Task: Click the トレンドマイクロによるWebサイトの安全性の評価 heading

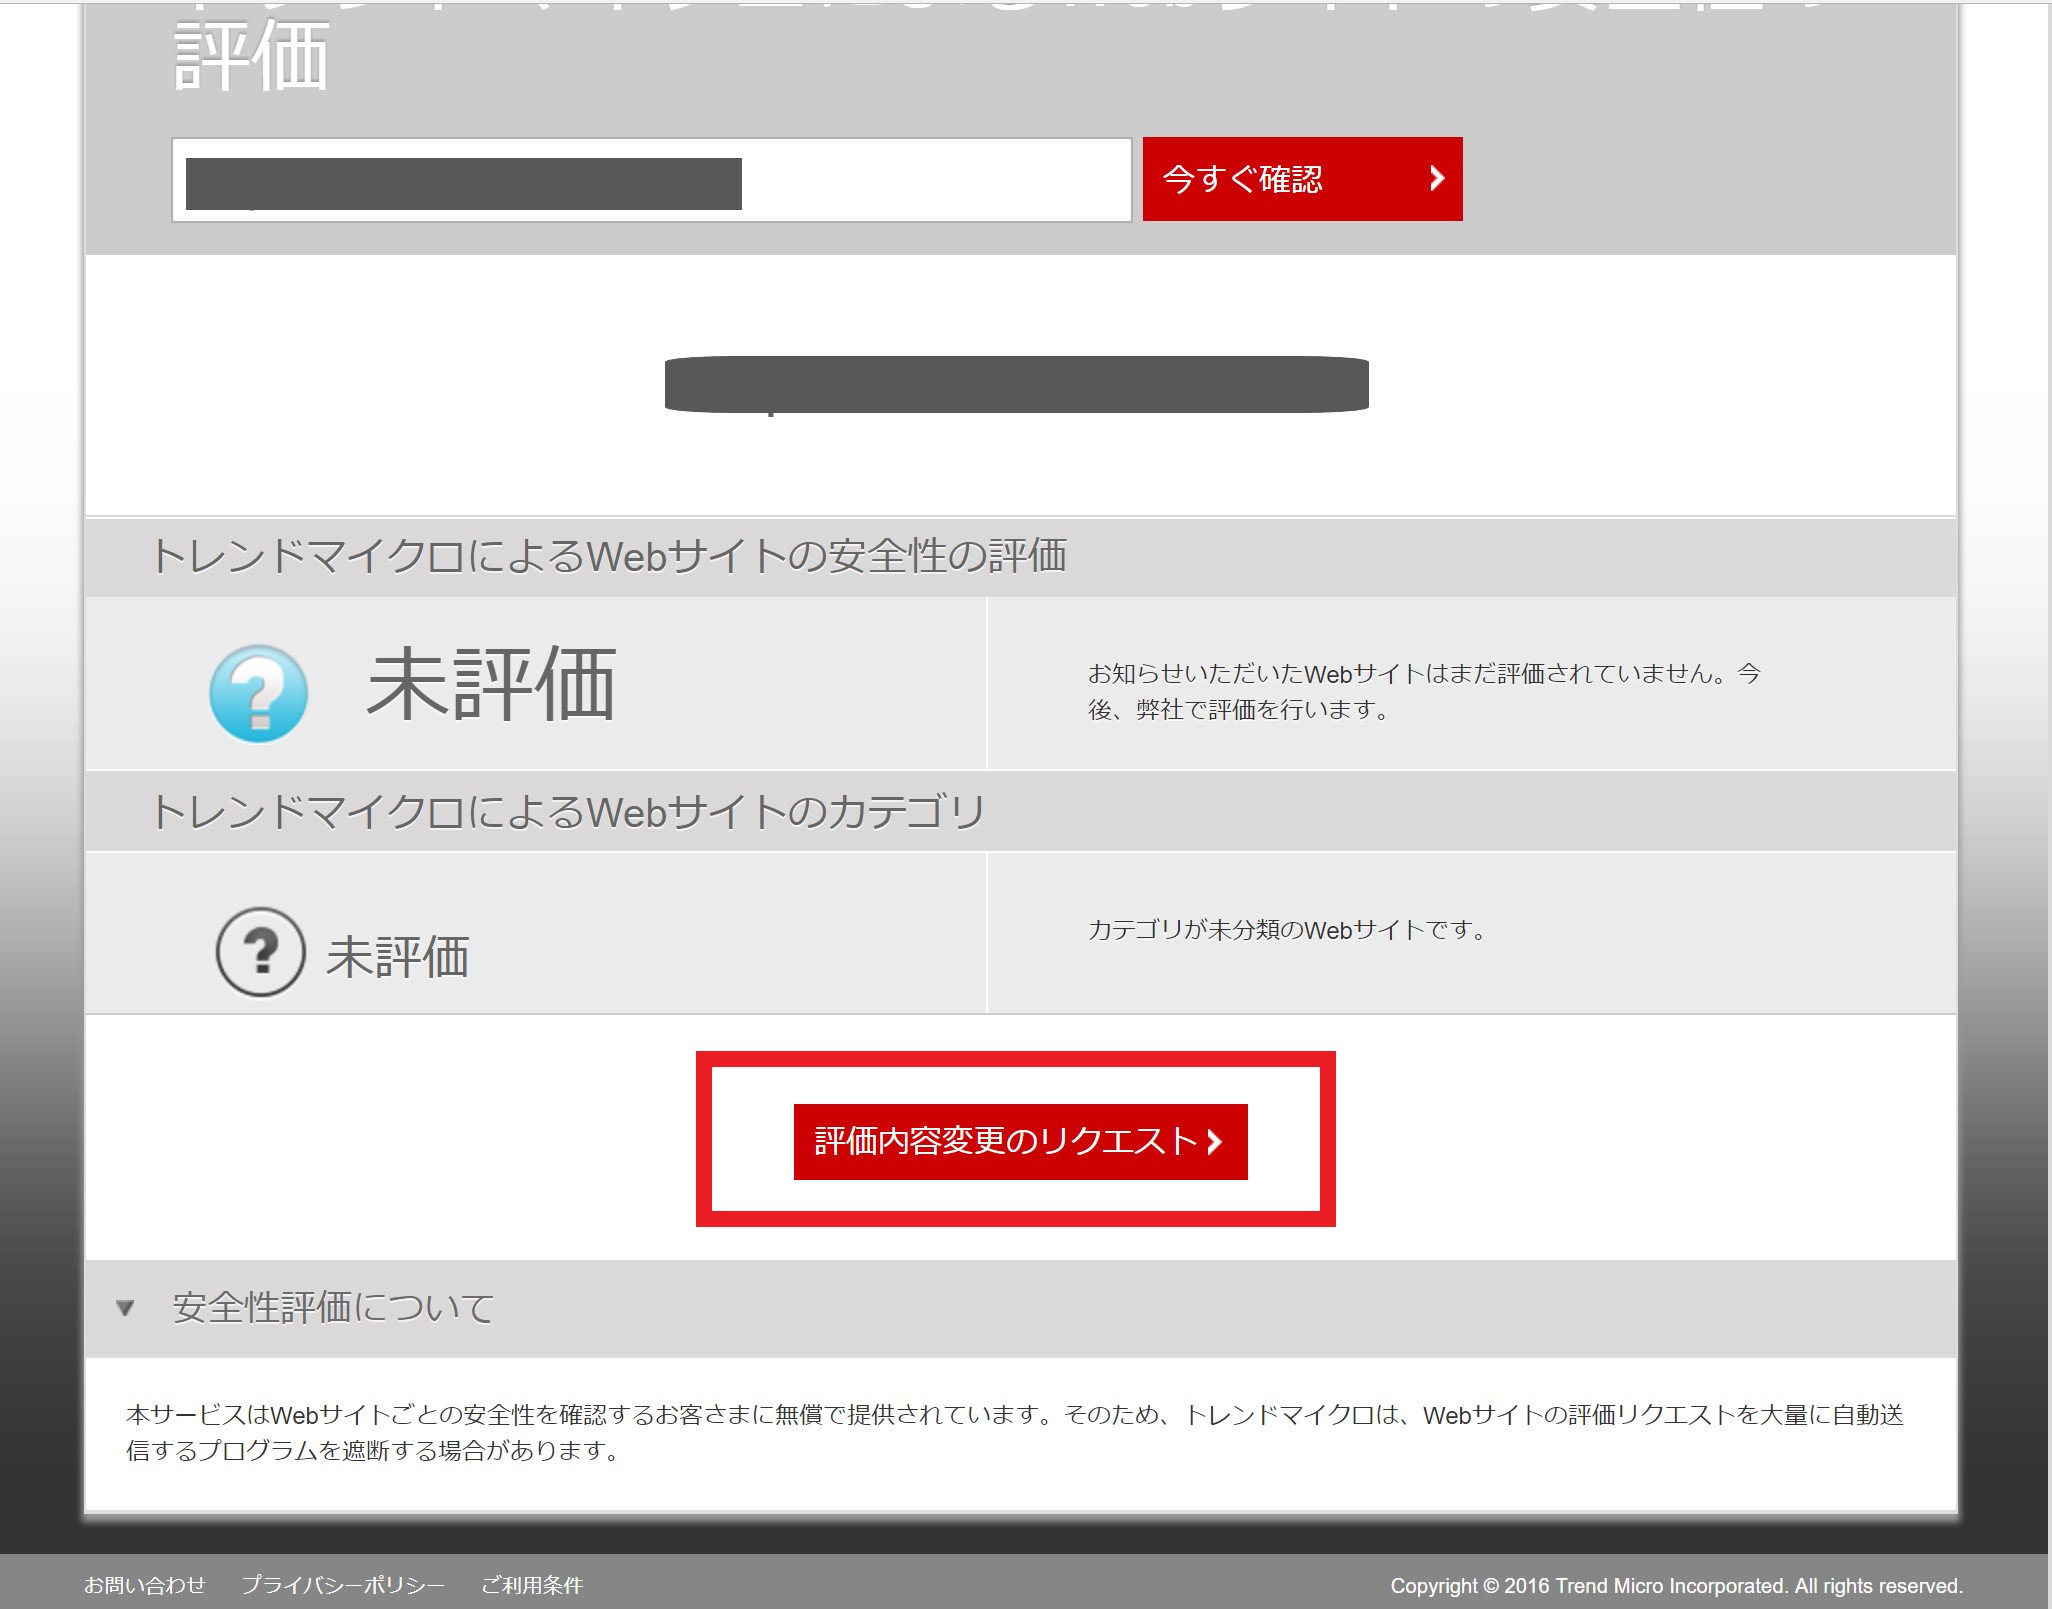Action: point(609,556)
